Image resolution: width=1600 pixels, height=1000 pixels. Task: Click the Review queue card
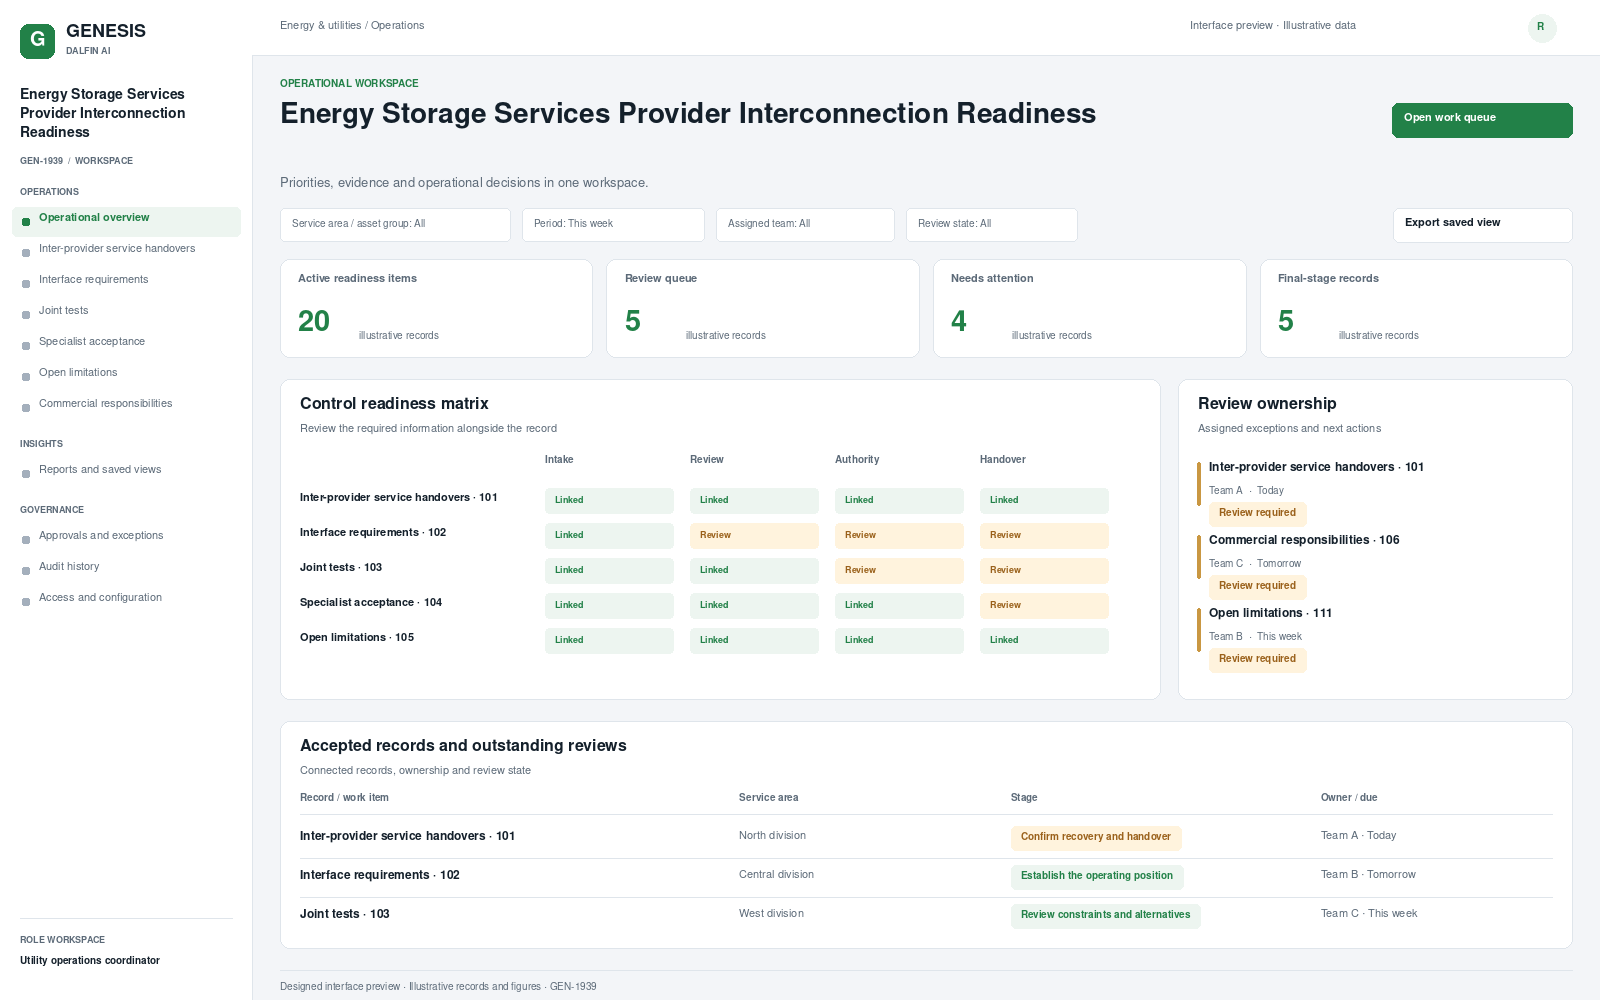click(762, 308)
